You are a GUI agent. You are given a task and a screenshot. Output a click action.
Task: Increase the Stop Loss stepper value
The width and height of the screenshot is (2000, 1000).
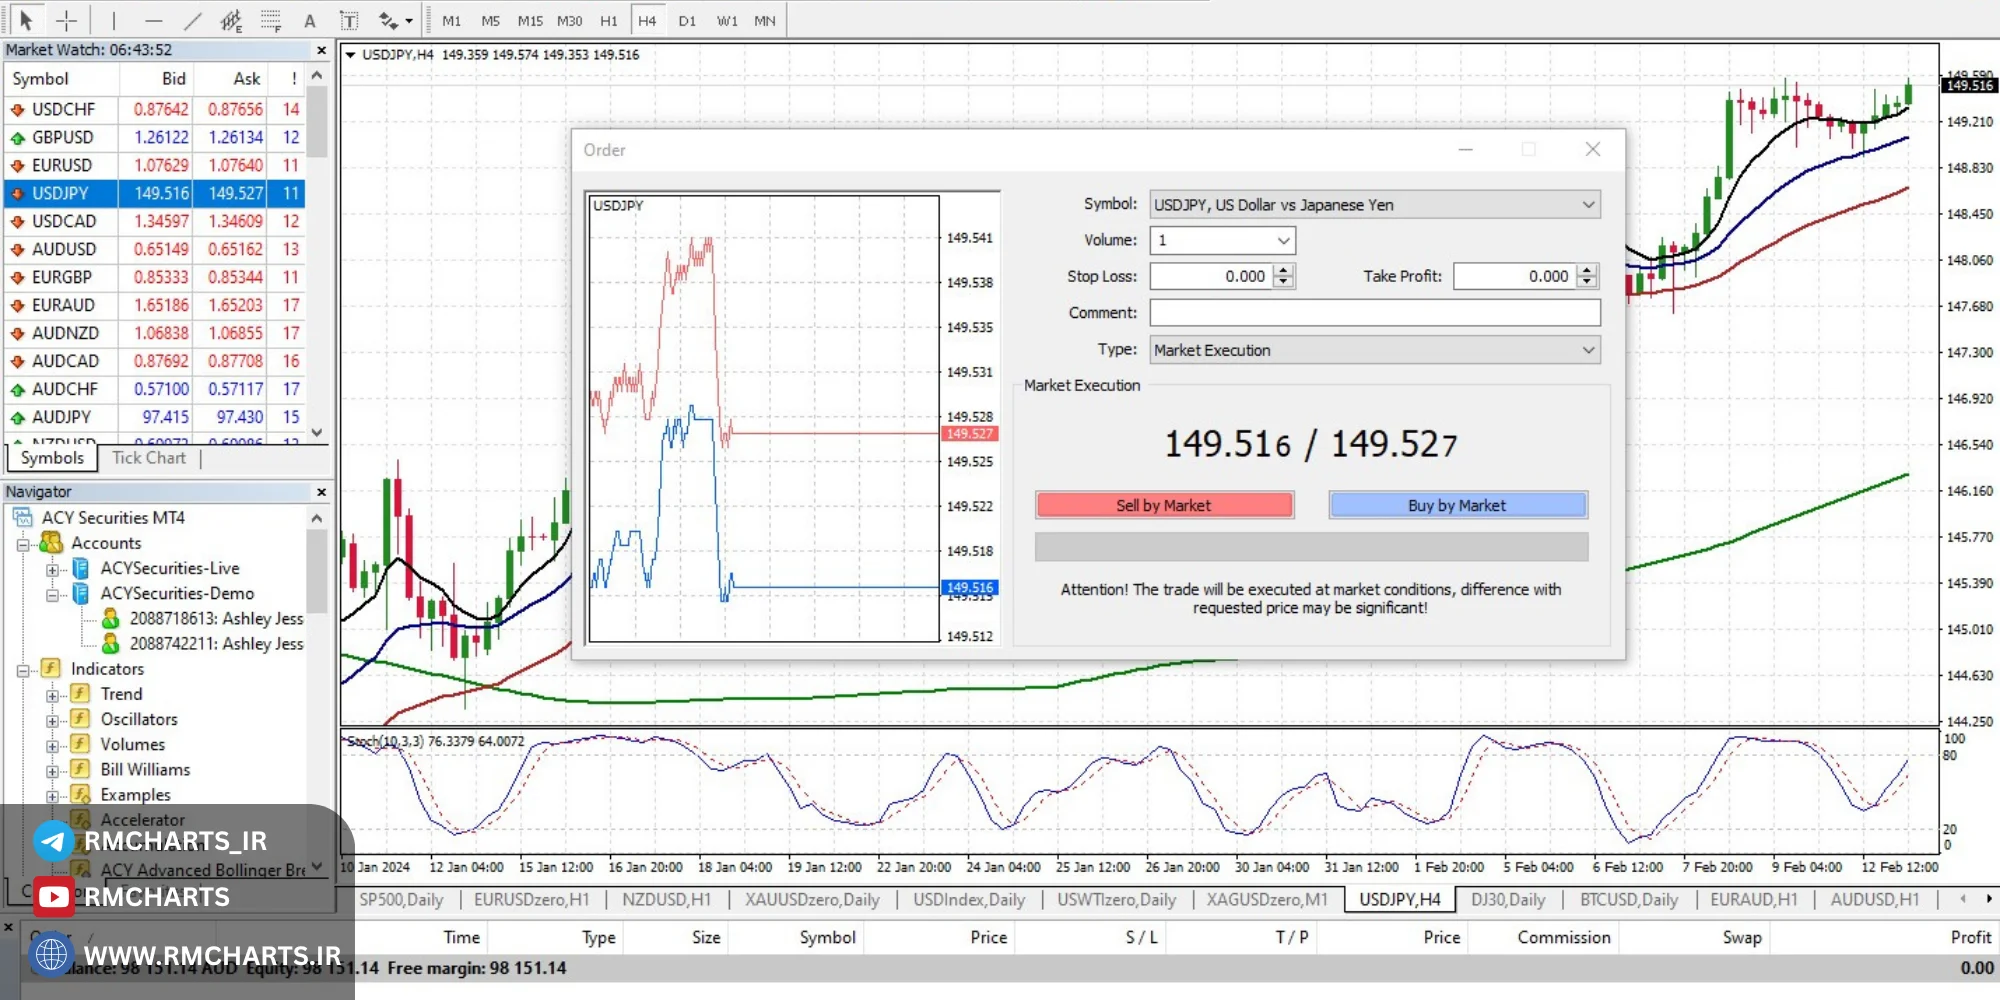pos(1284,270)
